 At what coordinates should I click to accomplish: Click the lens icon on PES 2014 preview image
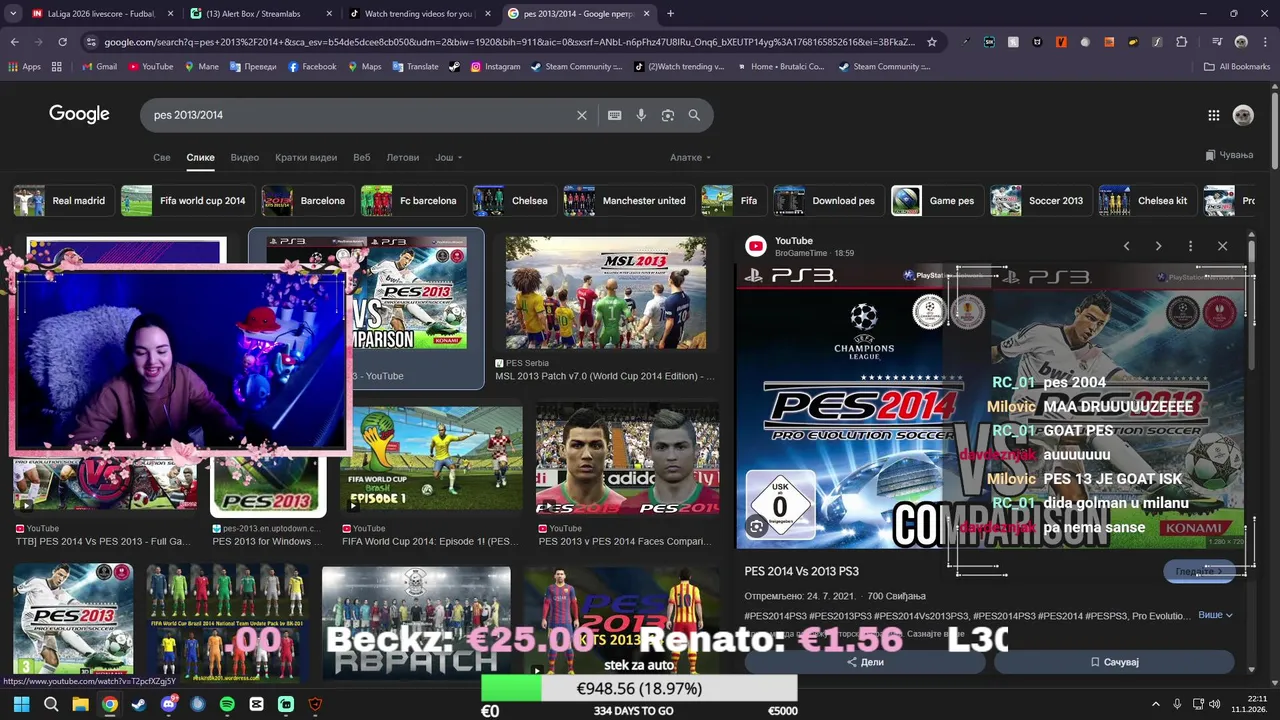pyautogui.click(x=757, y=526)
